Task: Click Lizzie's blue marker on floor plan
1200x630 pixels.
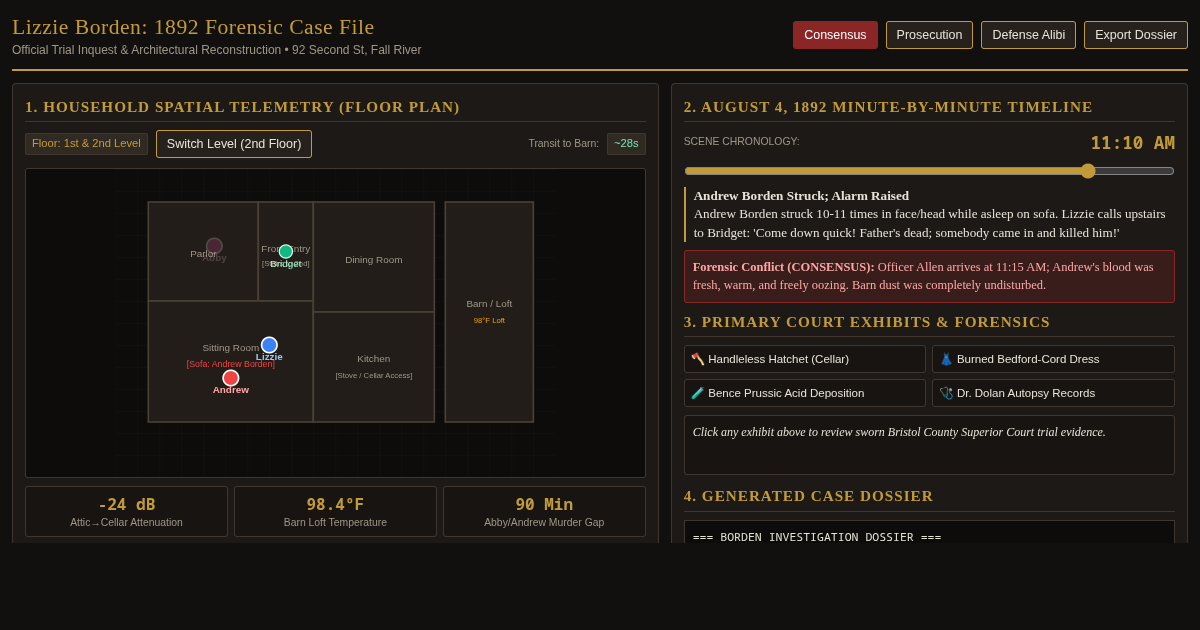Action: tap(269, 345)
